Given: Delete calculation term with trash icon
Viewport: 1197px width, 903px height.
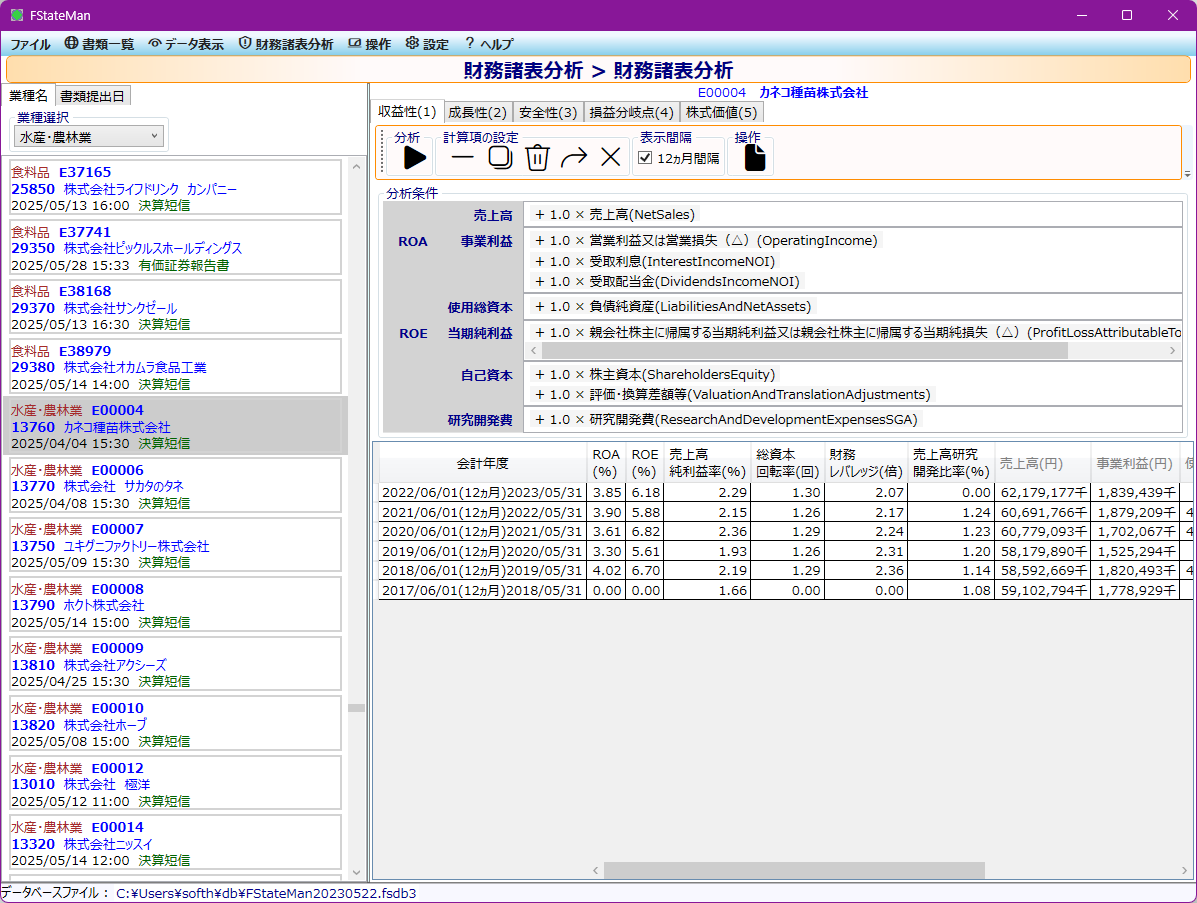Looking at the screenshot, I should point(537,158).
